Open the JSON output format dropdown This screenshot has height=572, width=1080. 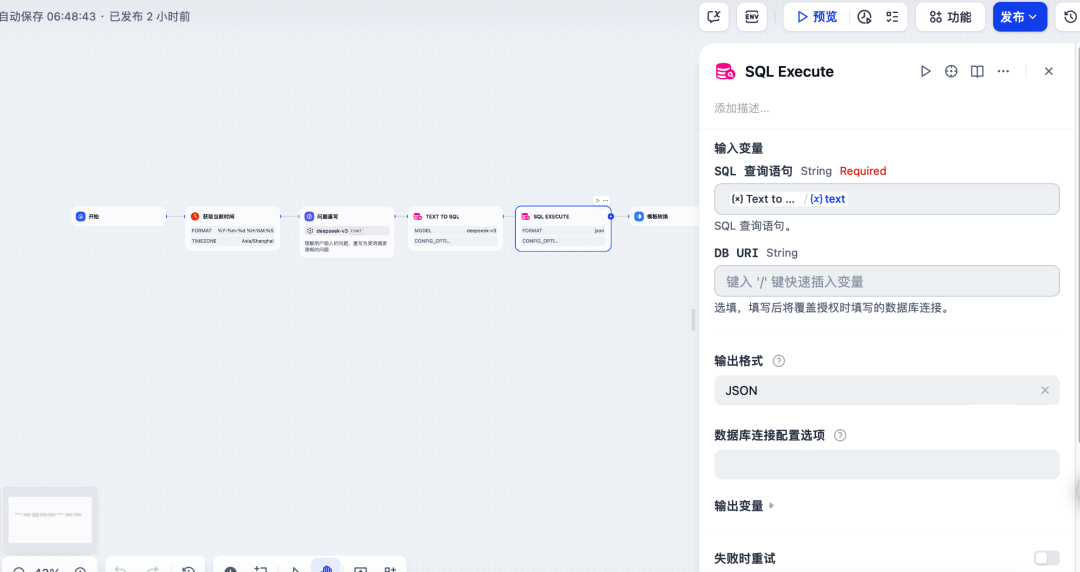pyautogui.click(x=886, y=390)
